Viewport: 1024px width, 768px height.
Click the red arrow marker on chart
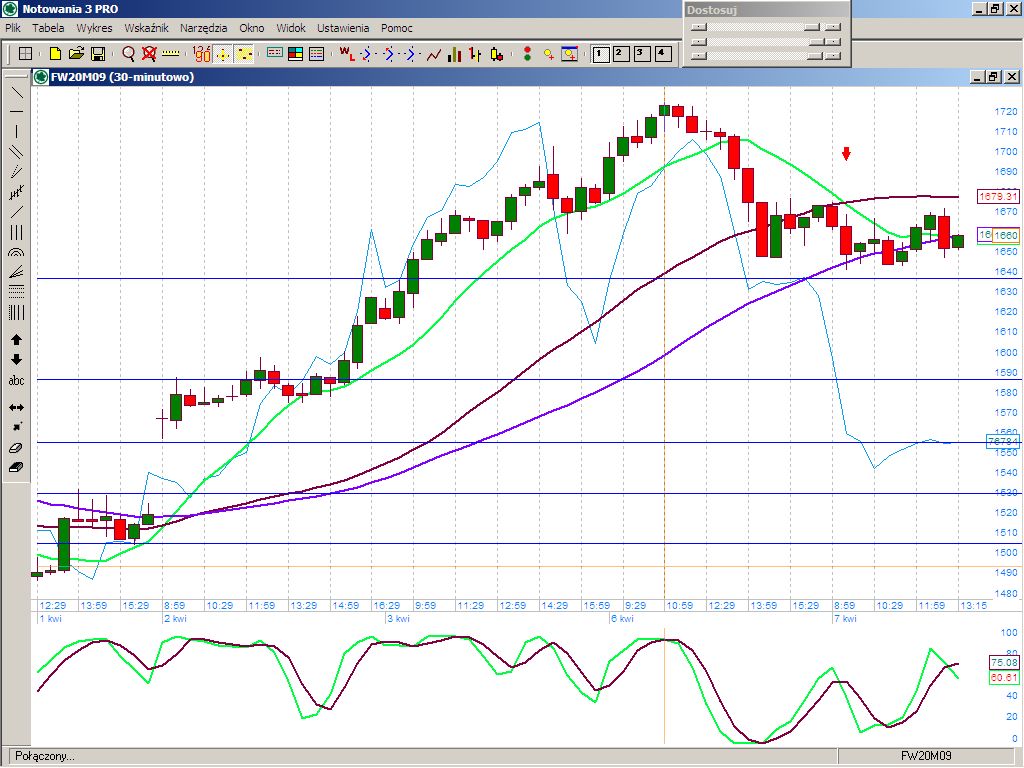846,153
